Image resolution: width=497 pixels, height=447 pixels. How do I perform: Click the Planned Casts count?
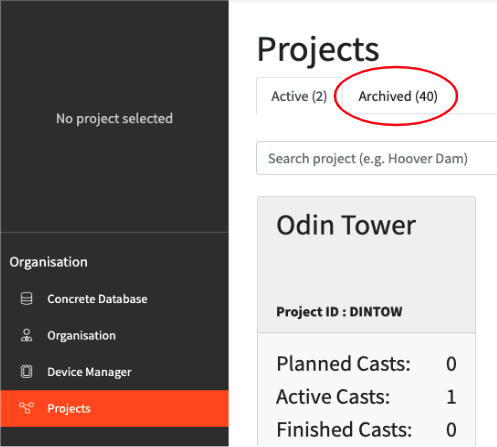click(451, 364)
